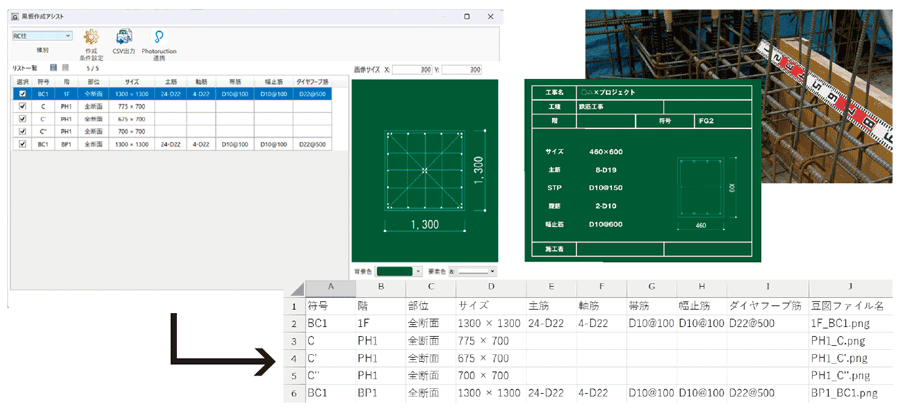Click the 幅止筋 column header in the list
Screen dimensions: 900x408
273,81
